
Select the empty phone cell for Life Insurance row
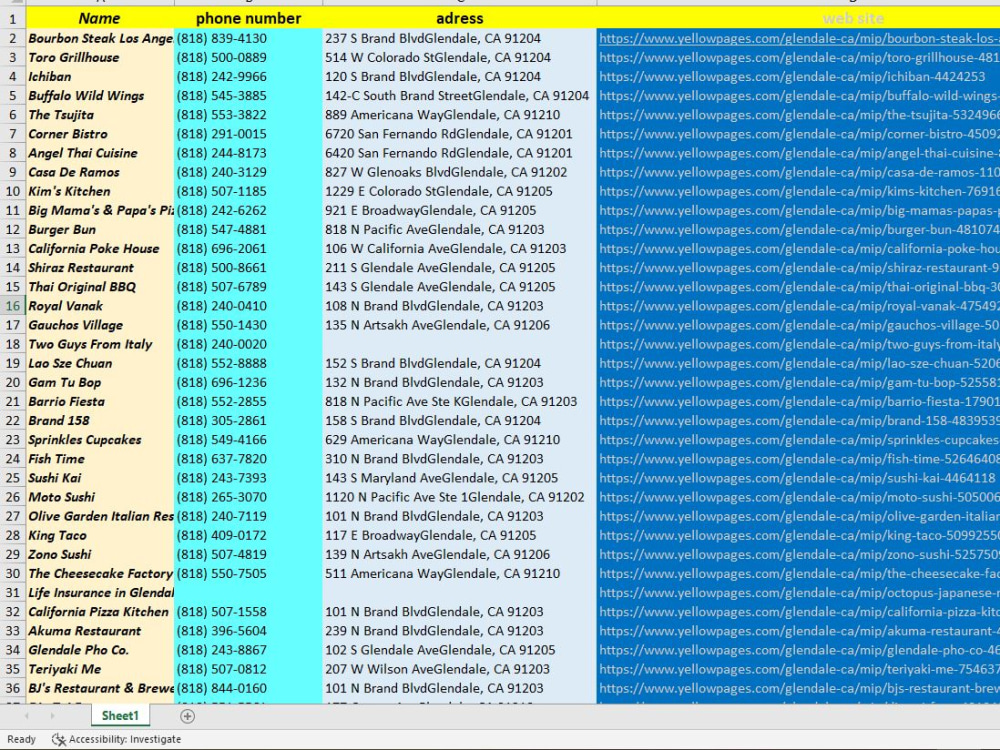coord(248,592)
